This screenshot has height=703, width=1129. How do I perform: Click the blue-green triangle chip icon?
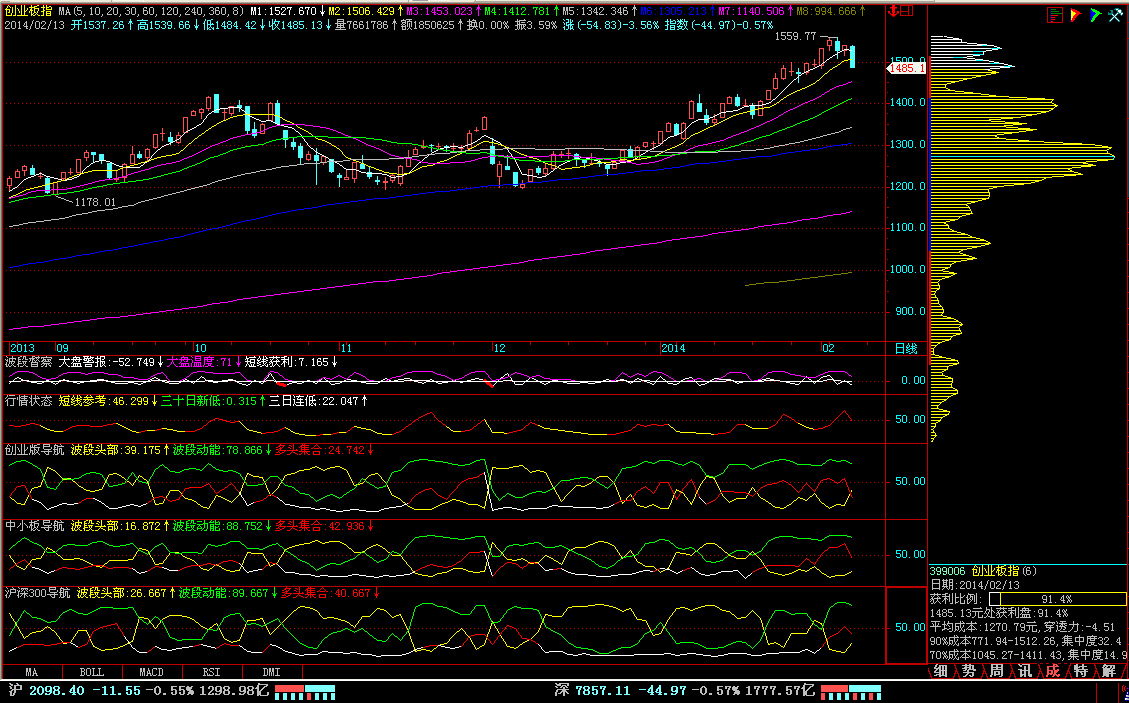[x=1094, y=14]
